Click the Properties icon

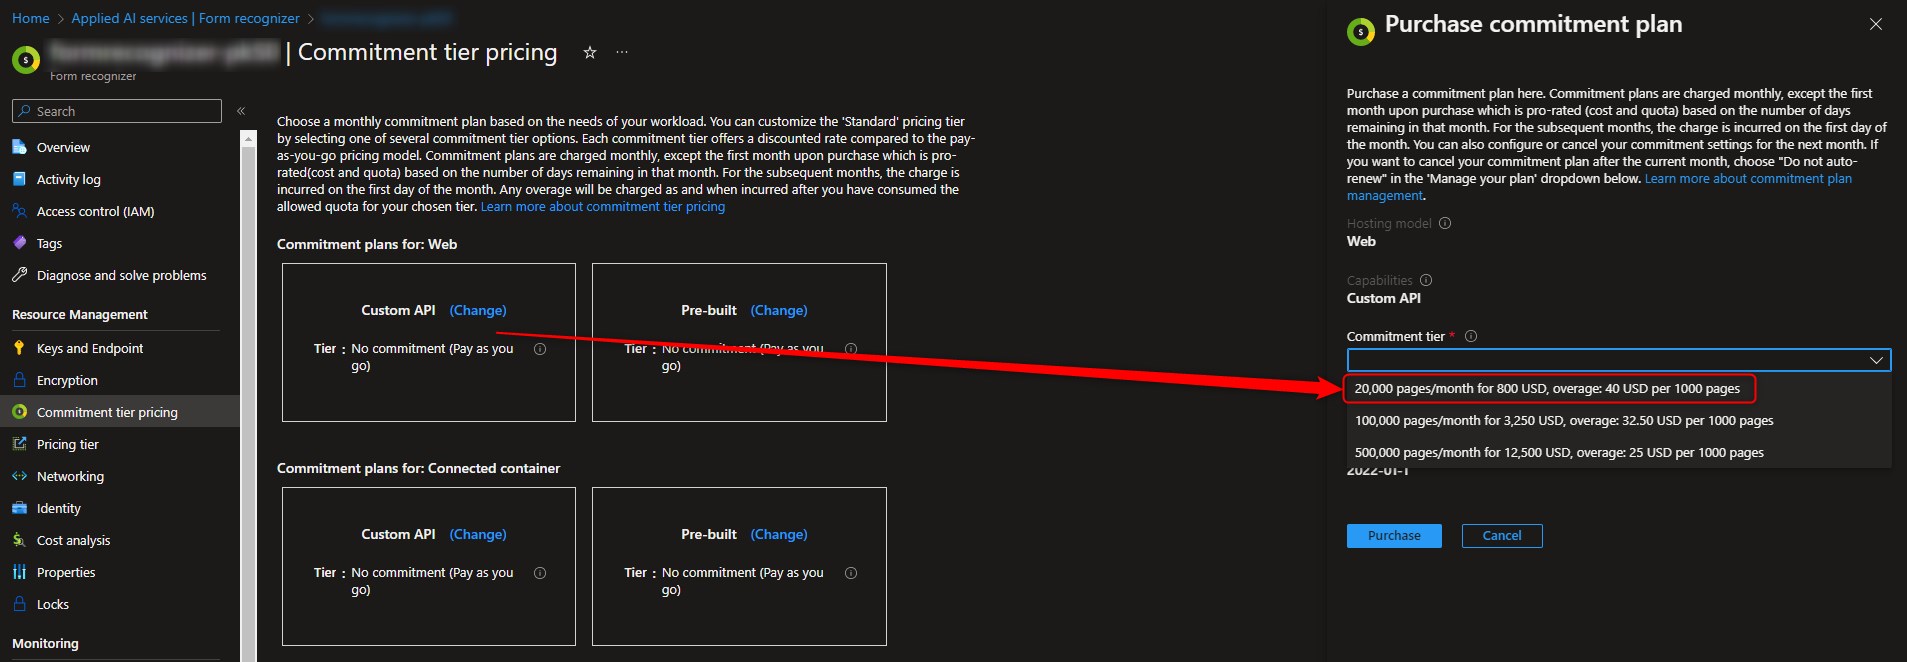click(19, 572)
